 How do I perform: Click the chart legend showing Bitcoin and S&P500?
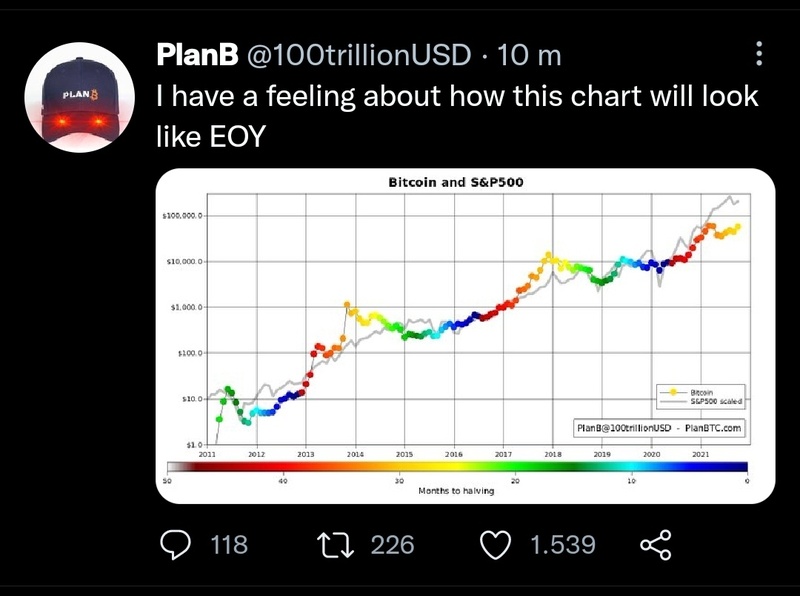[x=701, y=396]
